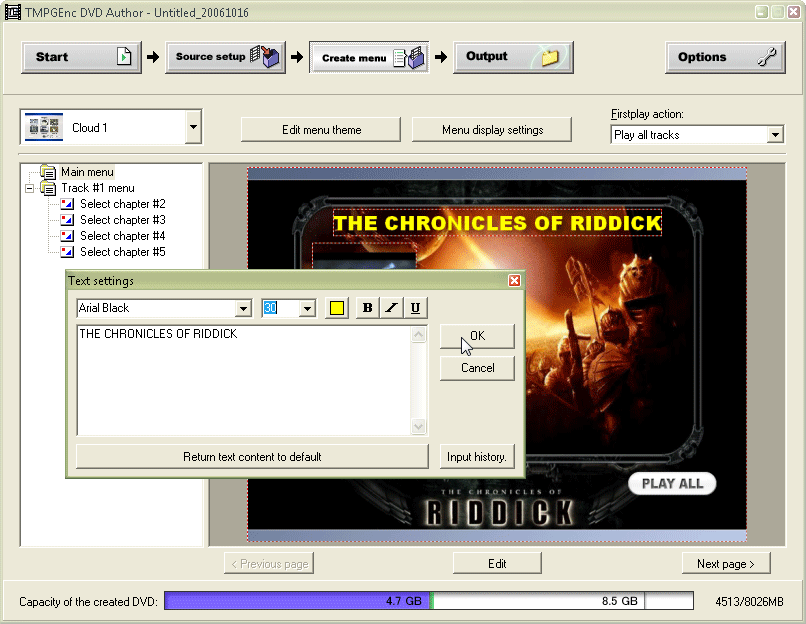Image resolution: width=806 pixels, height=624 pixels.
Task: Go to the Start step
Action: click(81, 57)
